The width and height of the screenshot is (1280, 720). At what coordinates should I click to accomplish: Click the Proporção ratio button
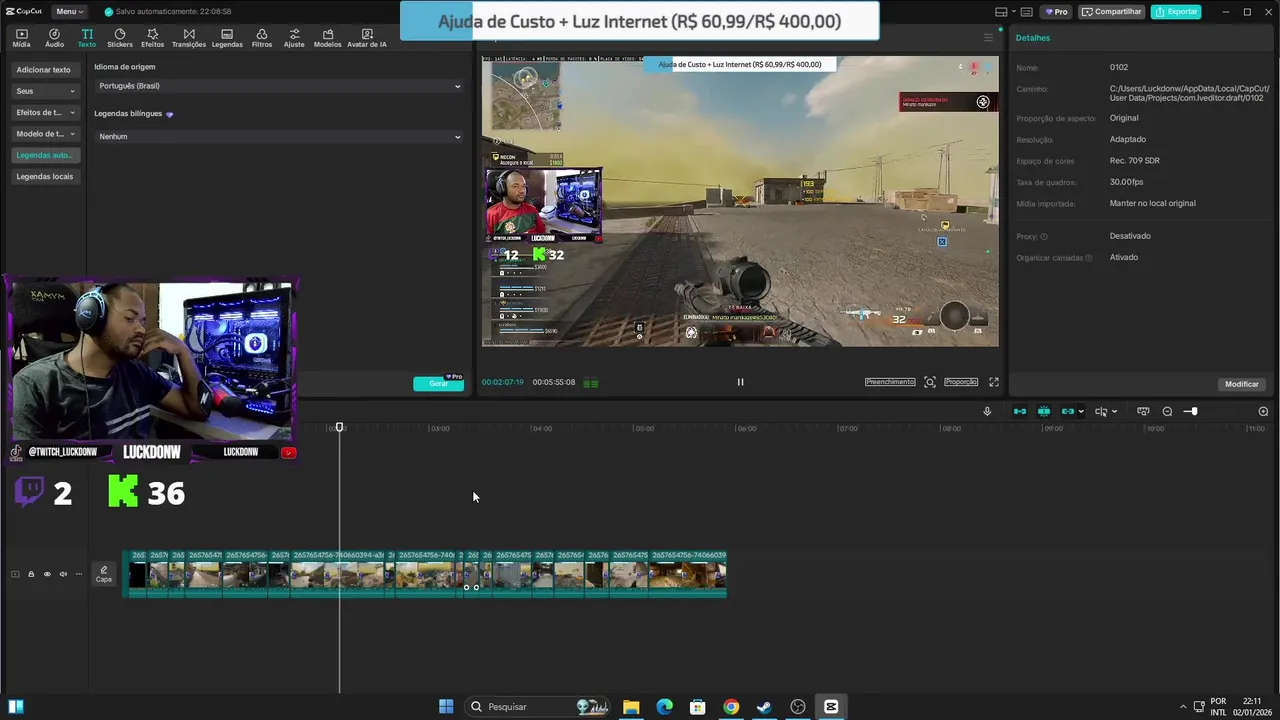click(961, 382)
